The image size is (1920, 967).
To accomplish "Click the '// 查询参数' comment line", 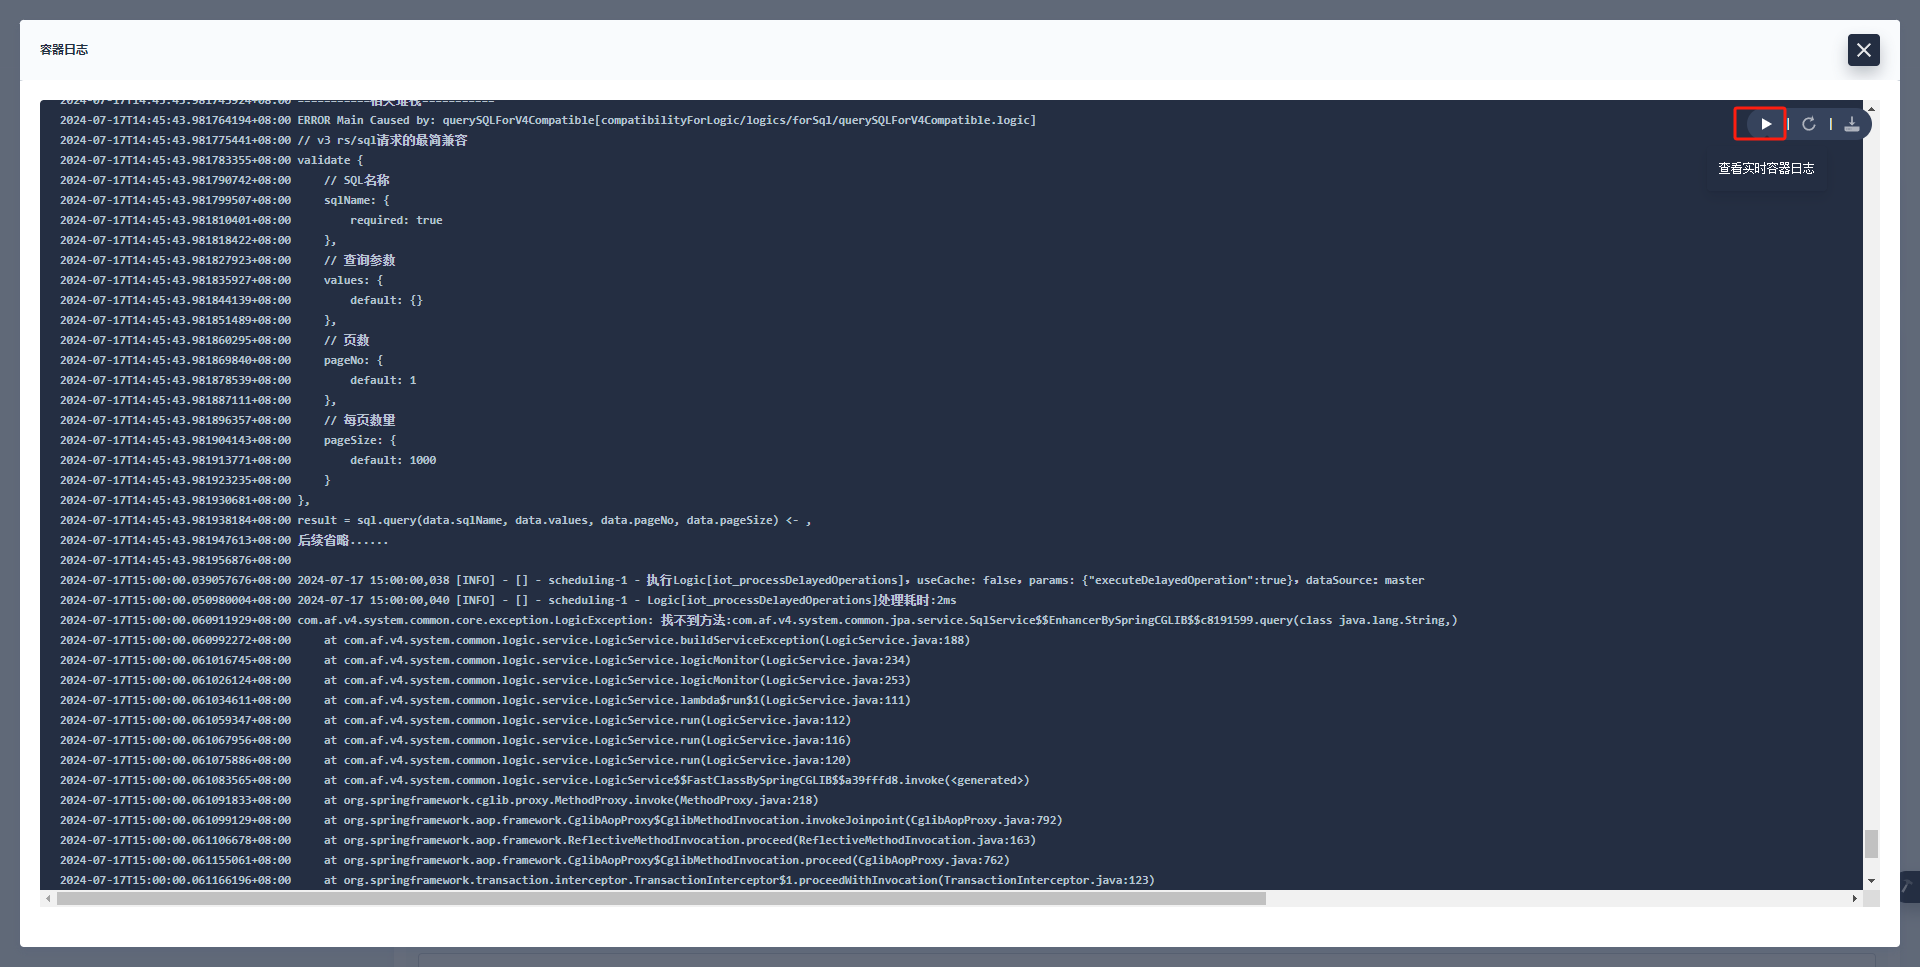I will (227, 260).
